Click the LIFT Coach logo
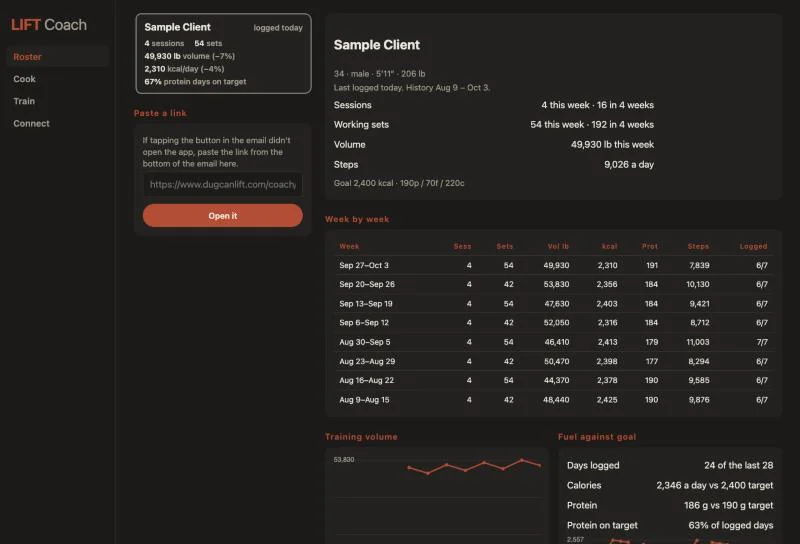 tap(49, 24)
